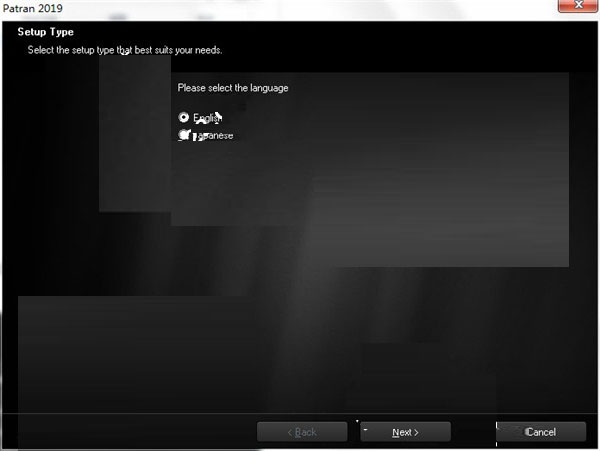The width and height of the screenshot is (600, 451).
Task: Proceed with the Next button
Action: tap(405, 432)
